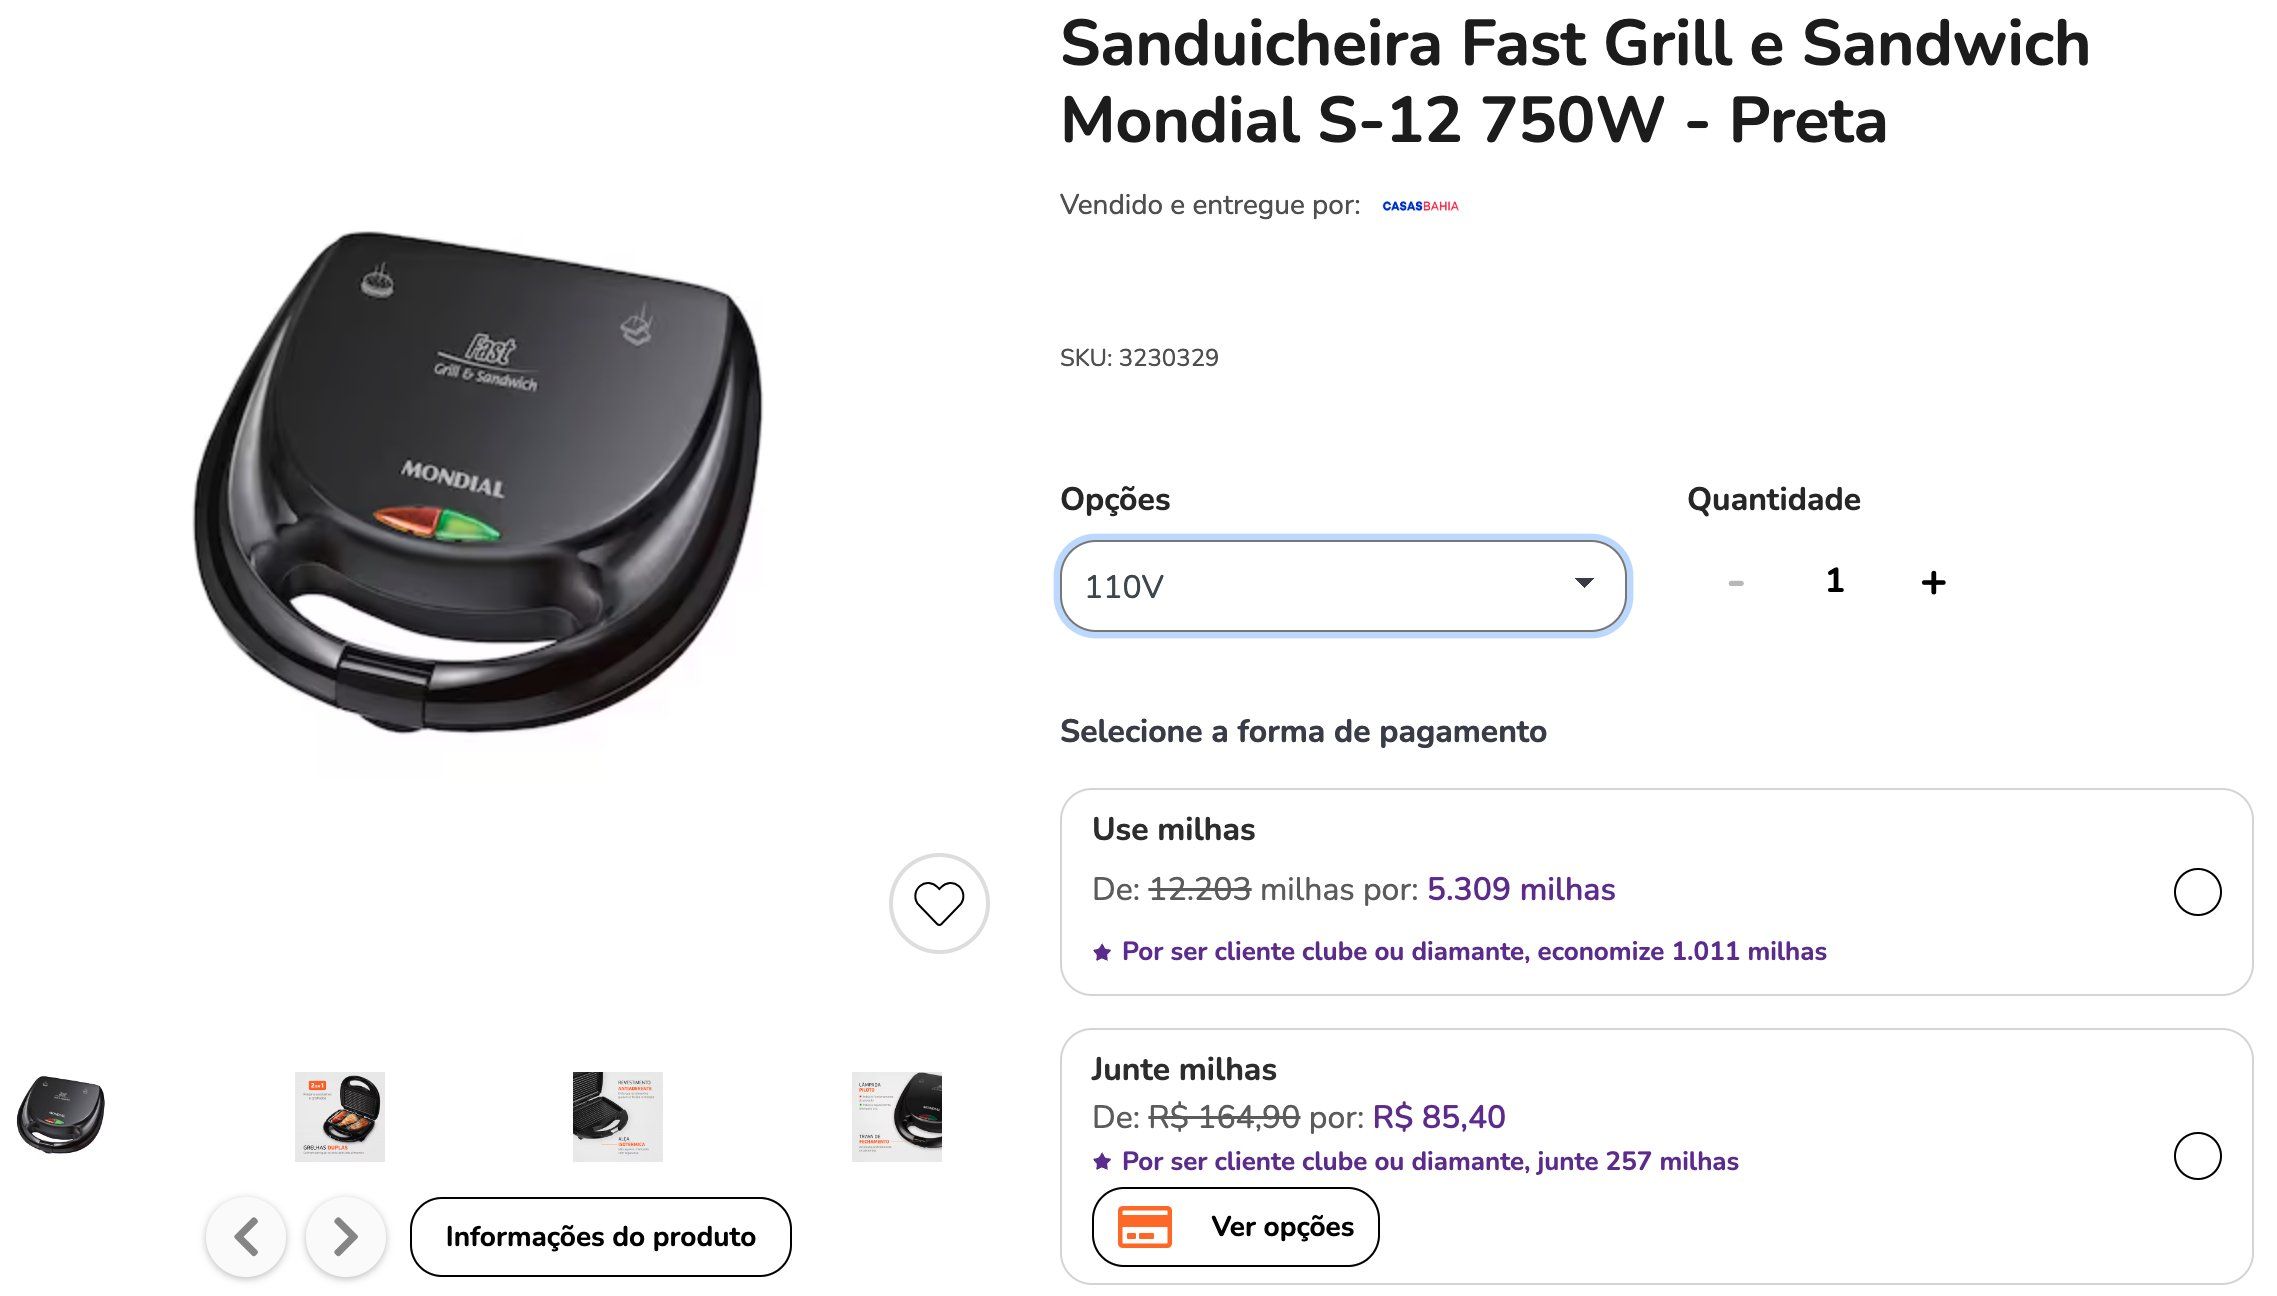The height and width of the screenshot is (1296, 2277).
Task: Click the orange credit card icon
Action: 1144,1227
